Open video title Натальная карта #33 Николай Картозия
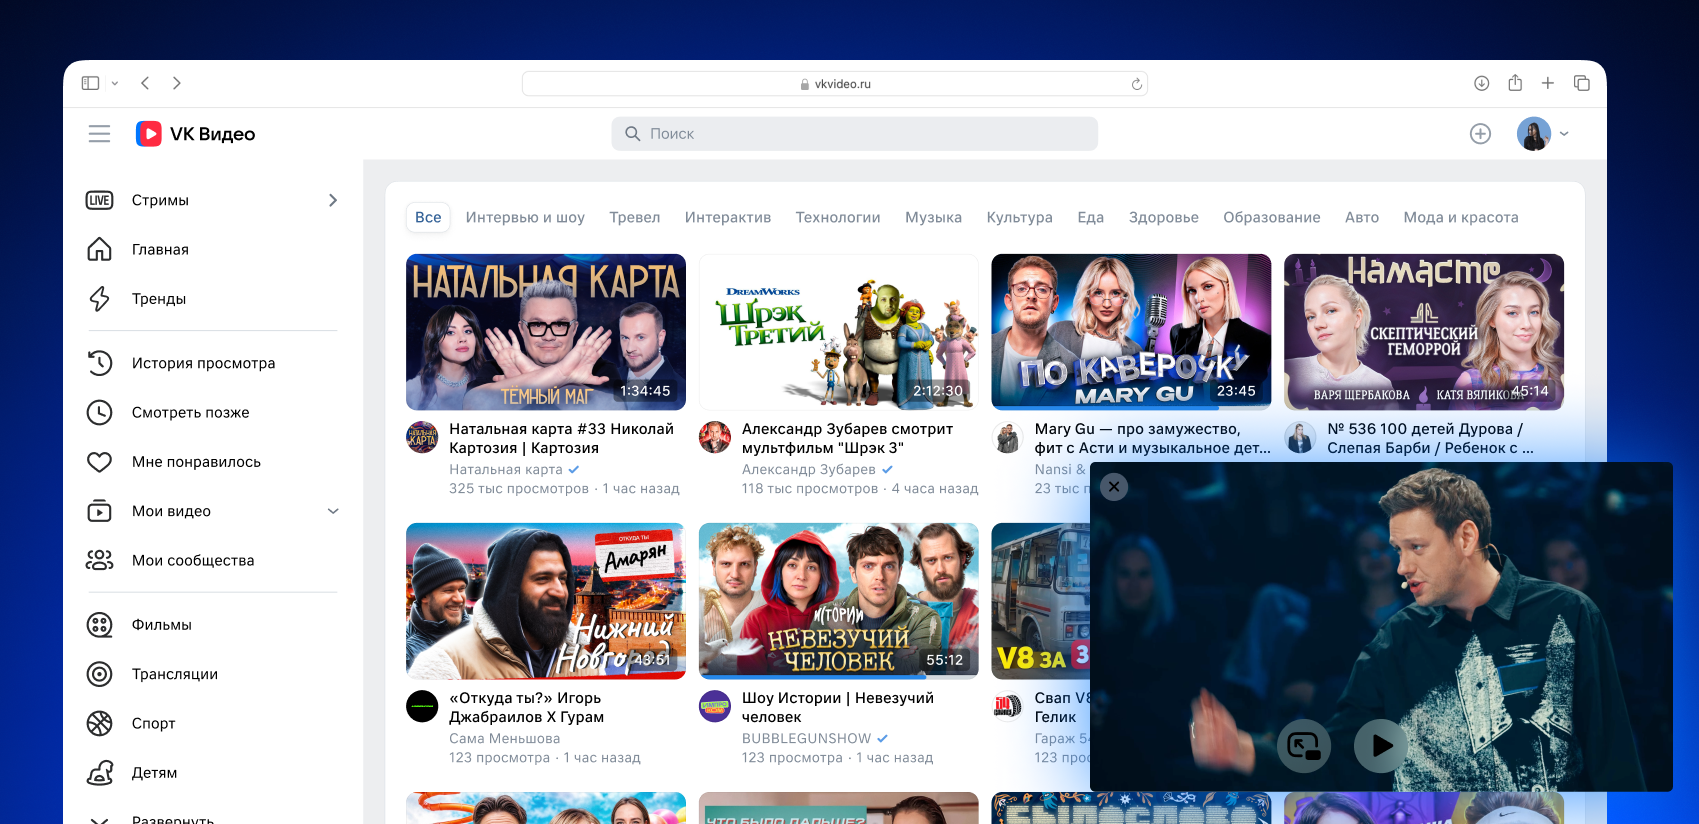 click(x=562, y=438)
